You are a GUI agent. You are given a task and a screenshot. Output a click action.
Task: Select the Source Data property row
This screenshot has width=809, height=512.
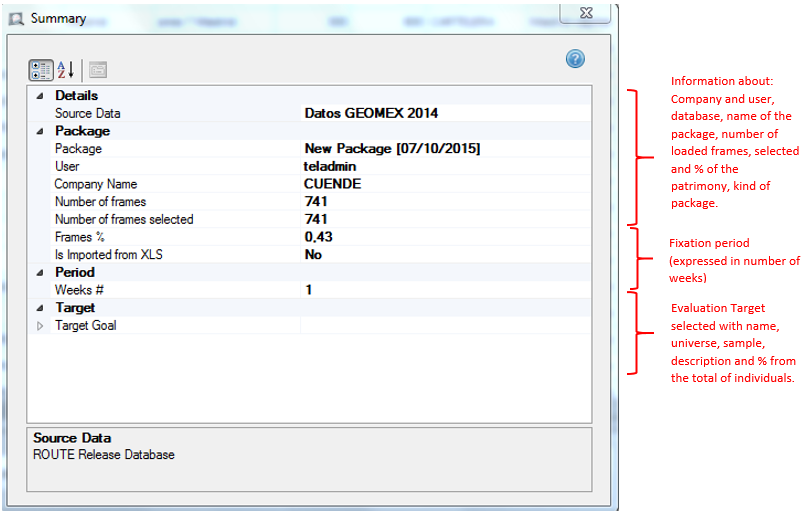[x=88, y=114]
